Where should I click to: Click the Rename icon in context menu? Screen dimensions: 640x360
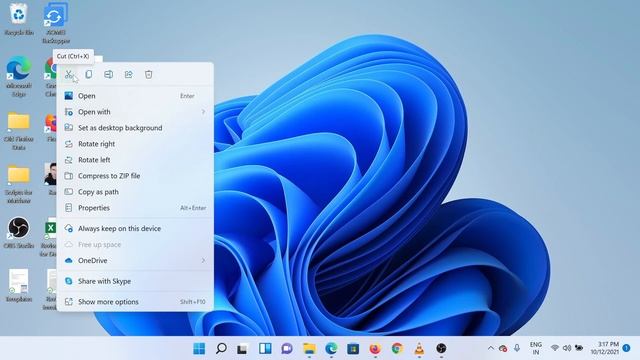109,74
